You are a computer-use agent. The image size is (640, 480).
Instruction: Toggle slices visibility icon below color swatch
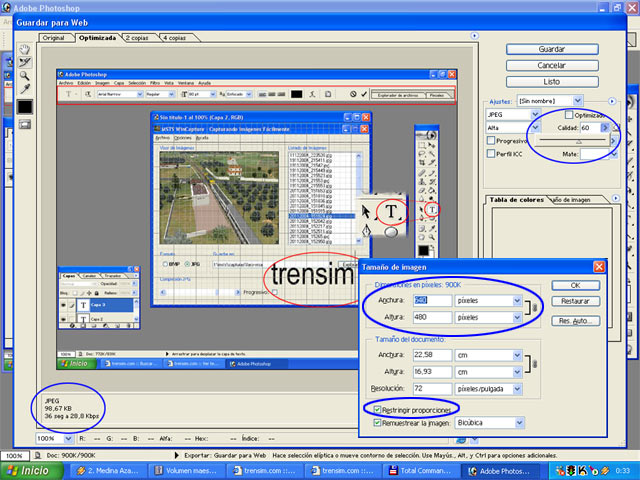(25, 124)
